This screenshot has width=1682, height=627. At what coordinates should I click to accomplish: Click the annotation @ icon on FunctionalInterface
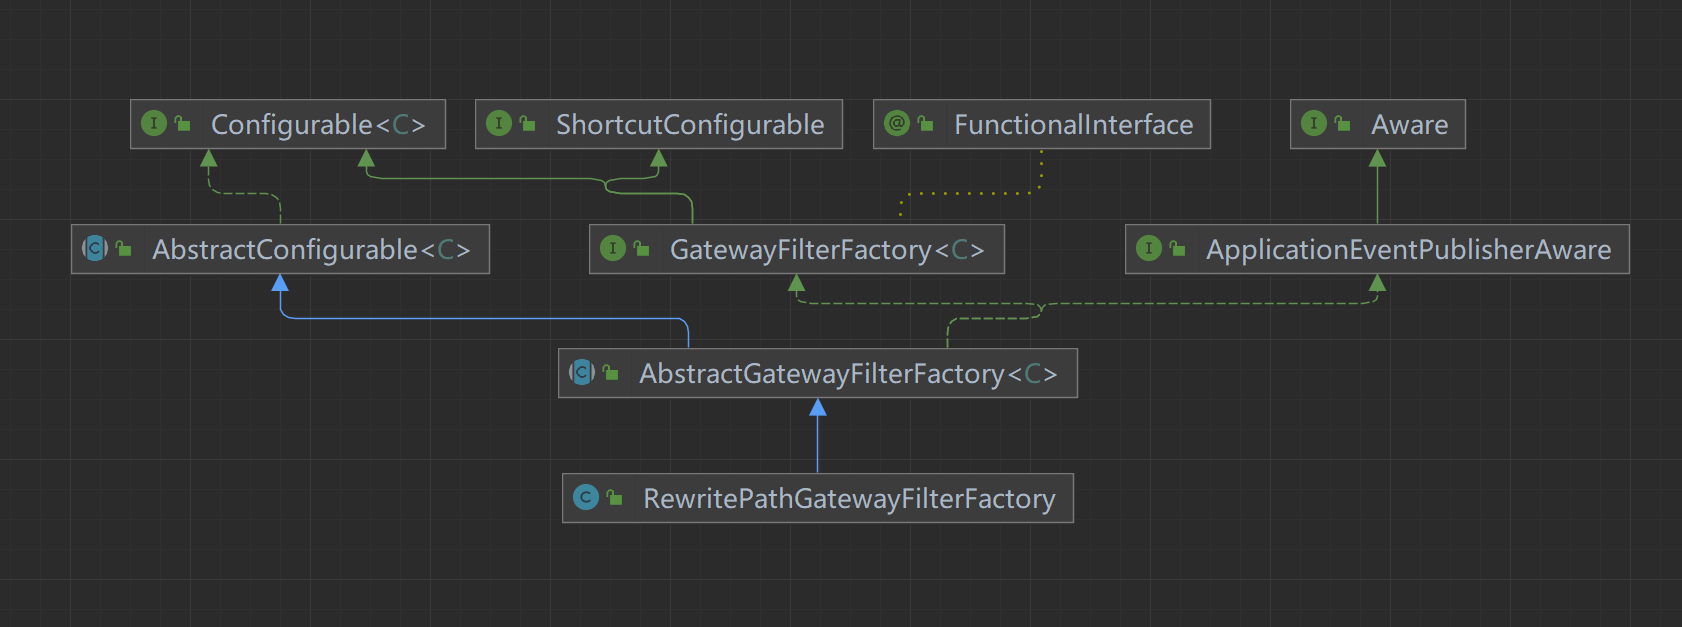(897, 124)
